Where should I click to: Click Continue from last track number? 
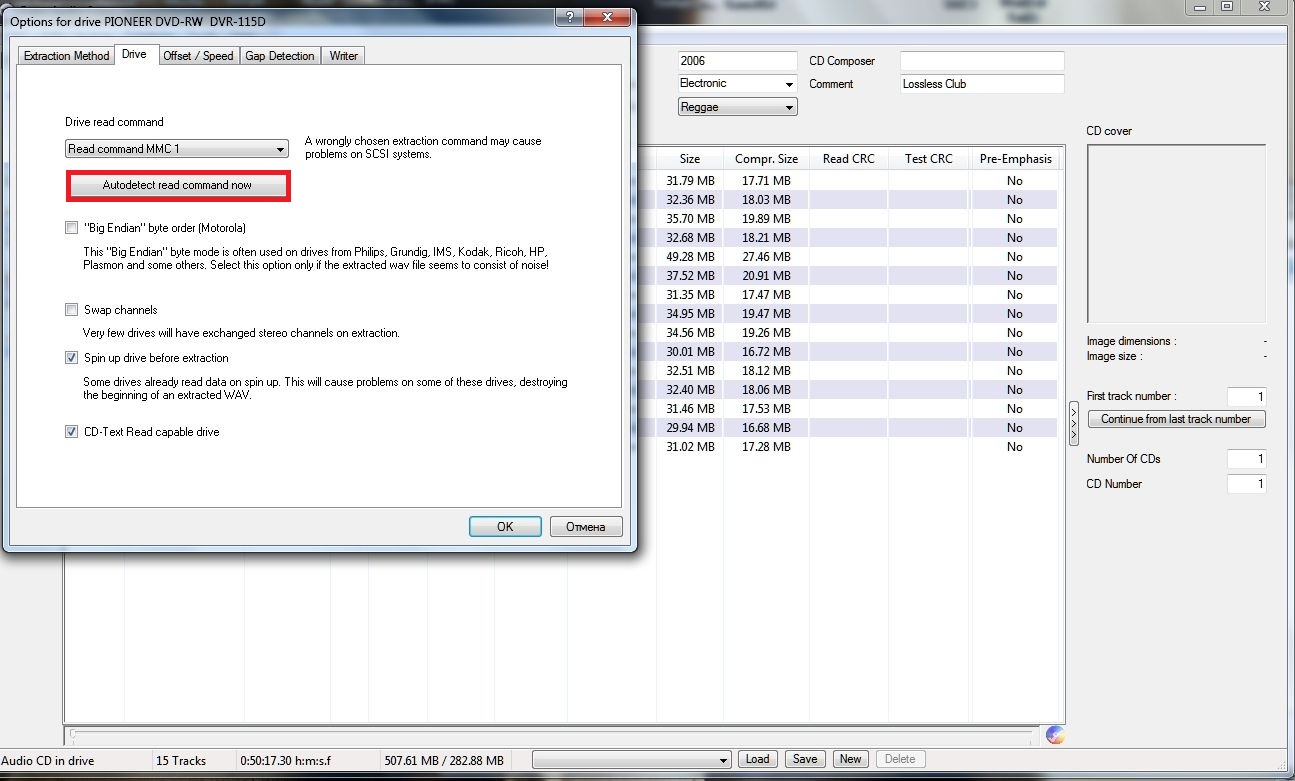1176,419
